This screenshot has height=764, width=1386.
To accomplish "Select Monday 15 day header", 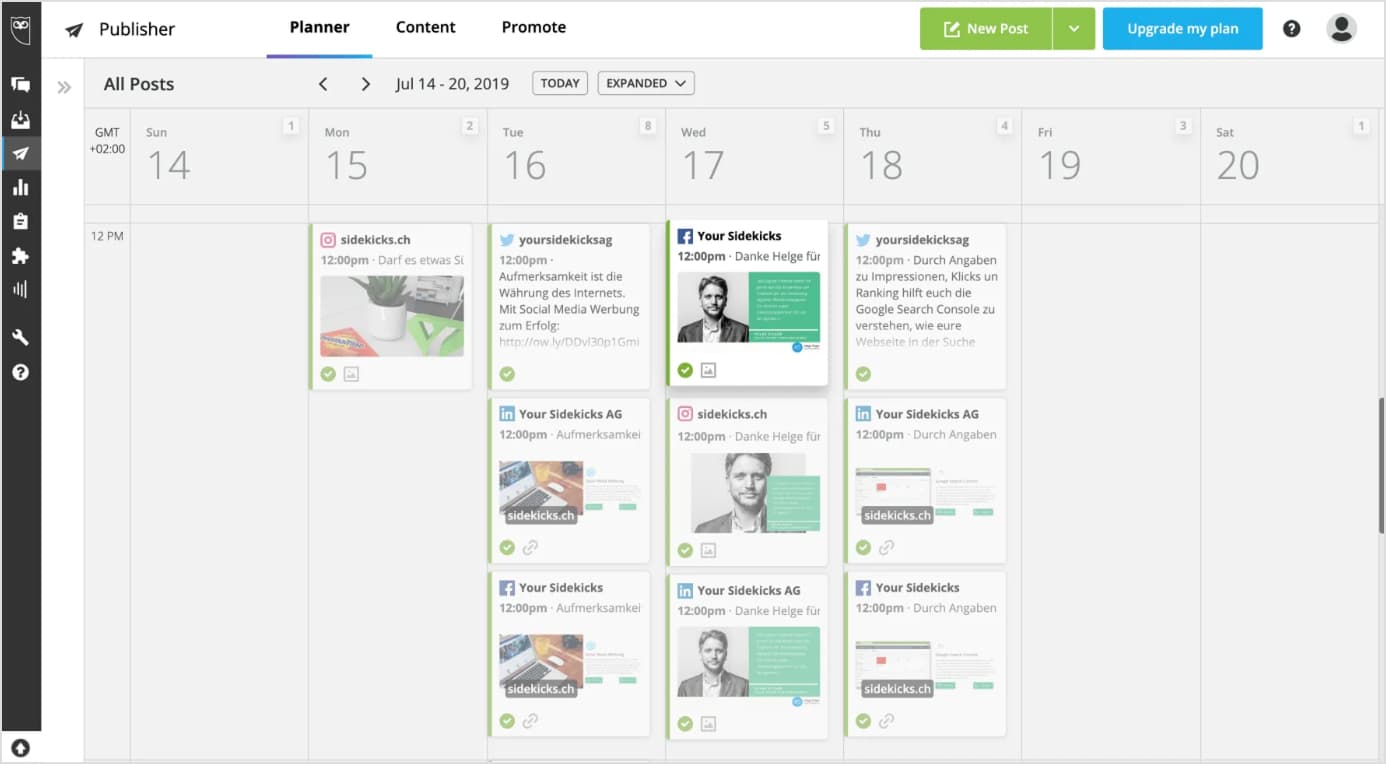I will (397, 156).
